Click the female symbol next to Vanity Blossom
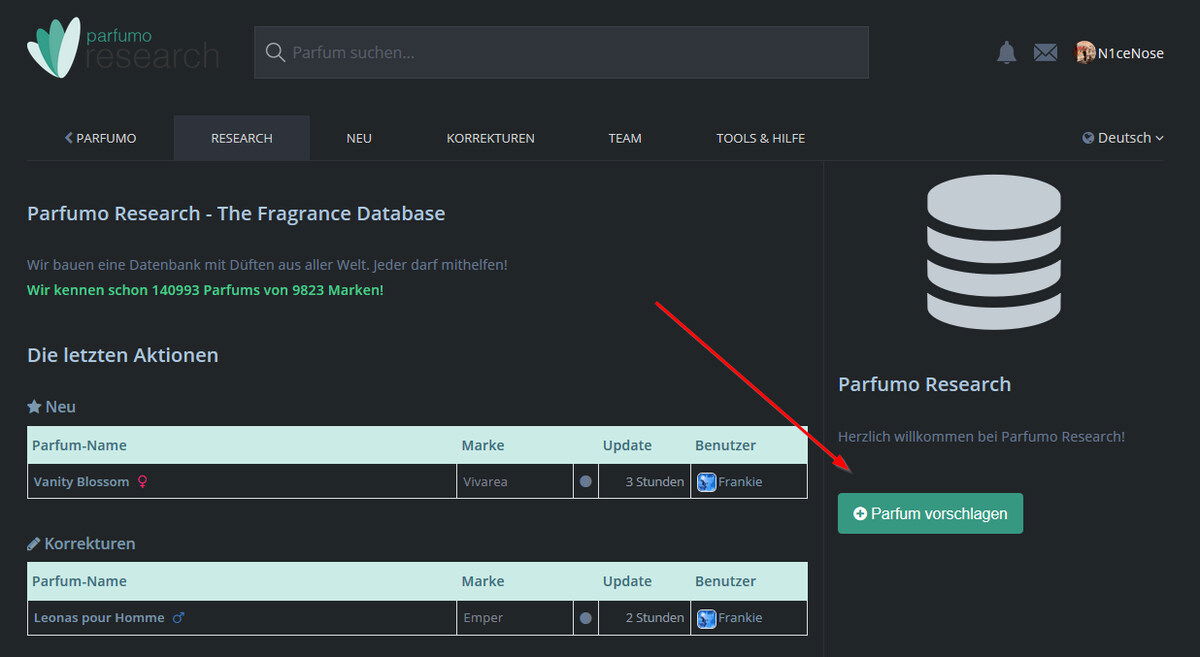Viewport: 1200px width, 657px height. tap(142, 482)
